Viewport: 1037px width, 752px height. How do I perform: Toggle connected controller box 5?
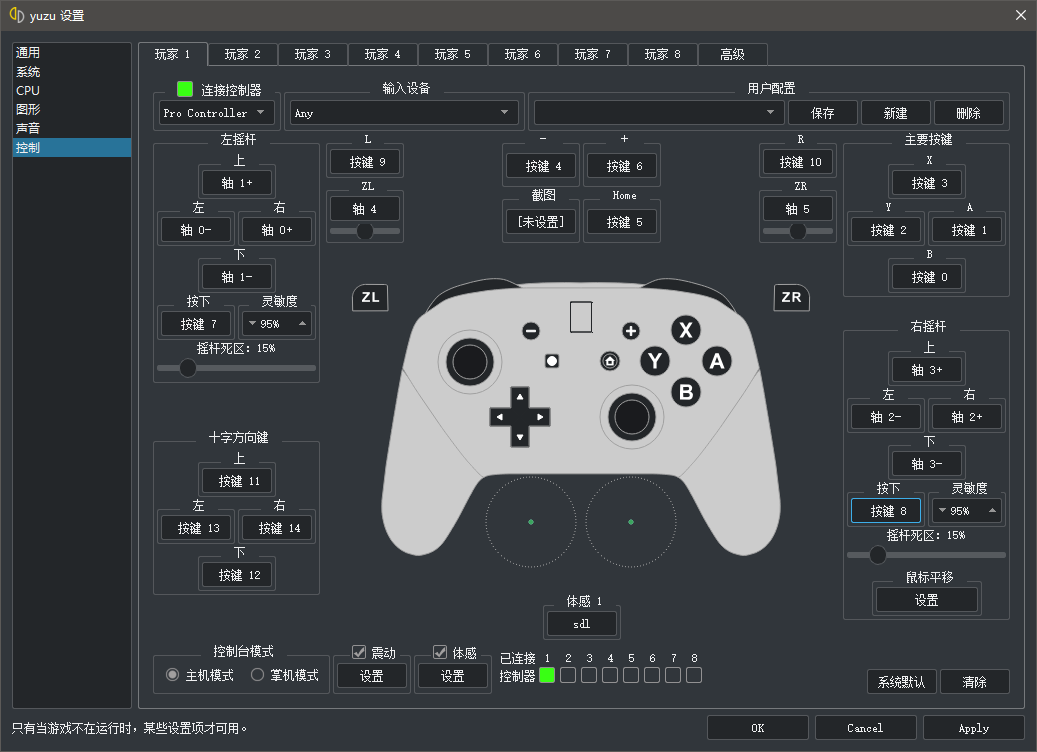click(x=631, y=675)
